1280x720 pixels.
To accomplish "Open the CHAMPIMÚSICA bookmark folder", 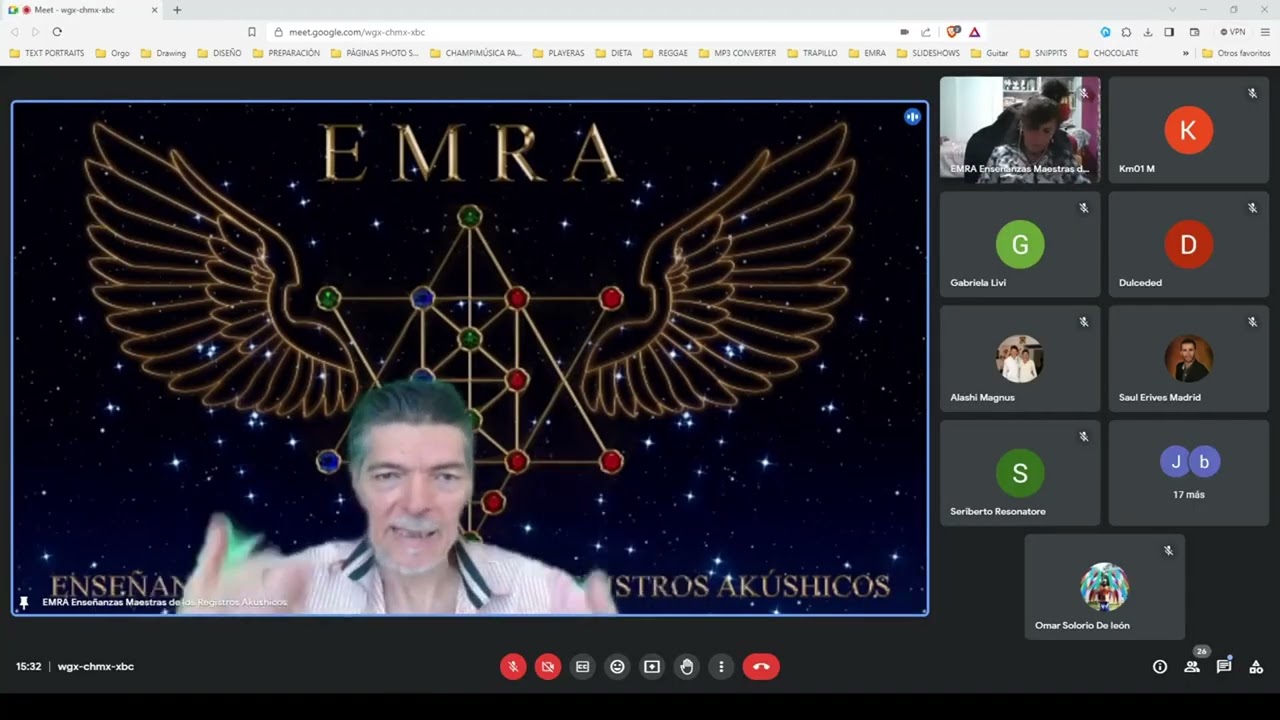I will (x=476, y=53).
